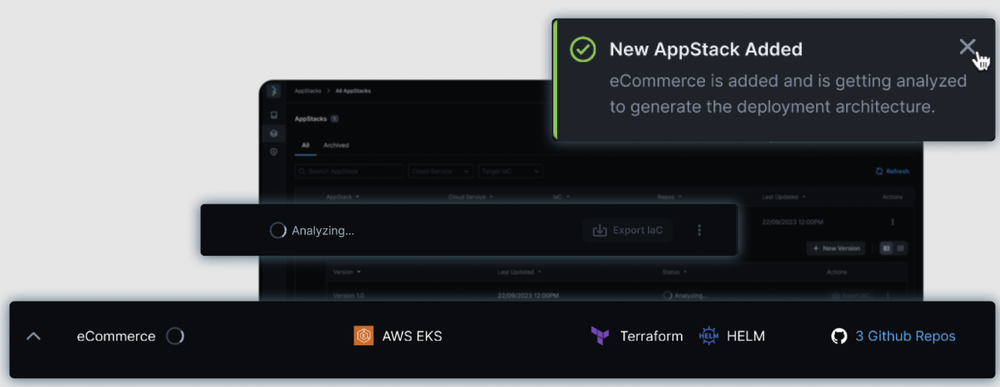Open the Cloud Service filter dropdown
This screenshot has height=387, width=1000.
[441, 171]
